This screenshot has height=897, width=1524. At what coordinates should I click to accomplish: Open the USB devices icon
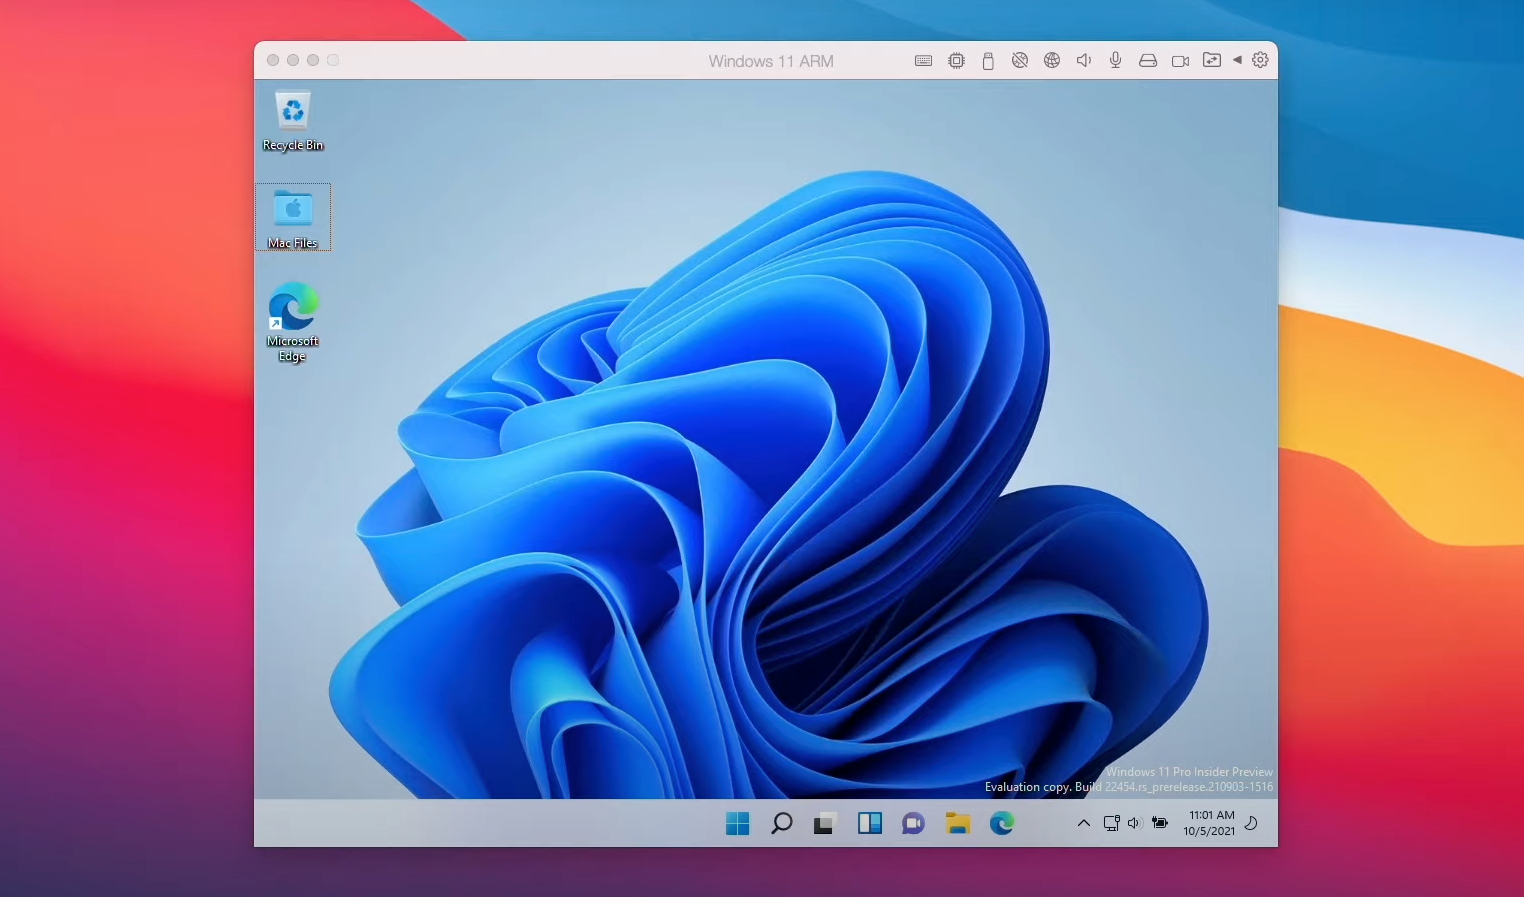click(988, 61)
